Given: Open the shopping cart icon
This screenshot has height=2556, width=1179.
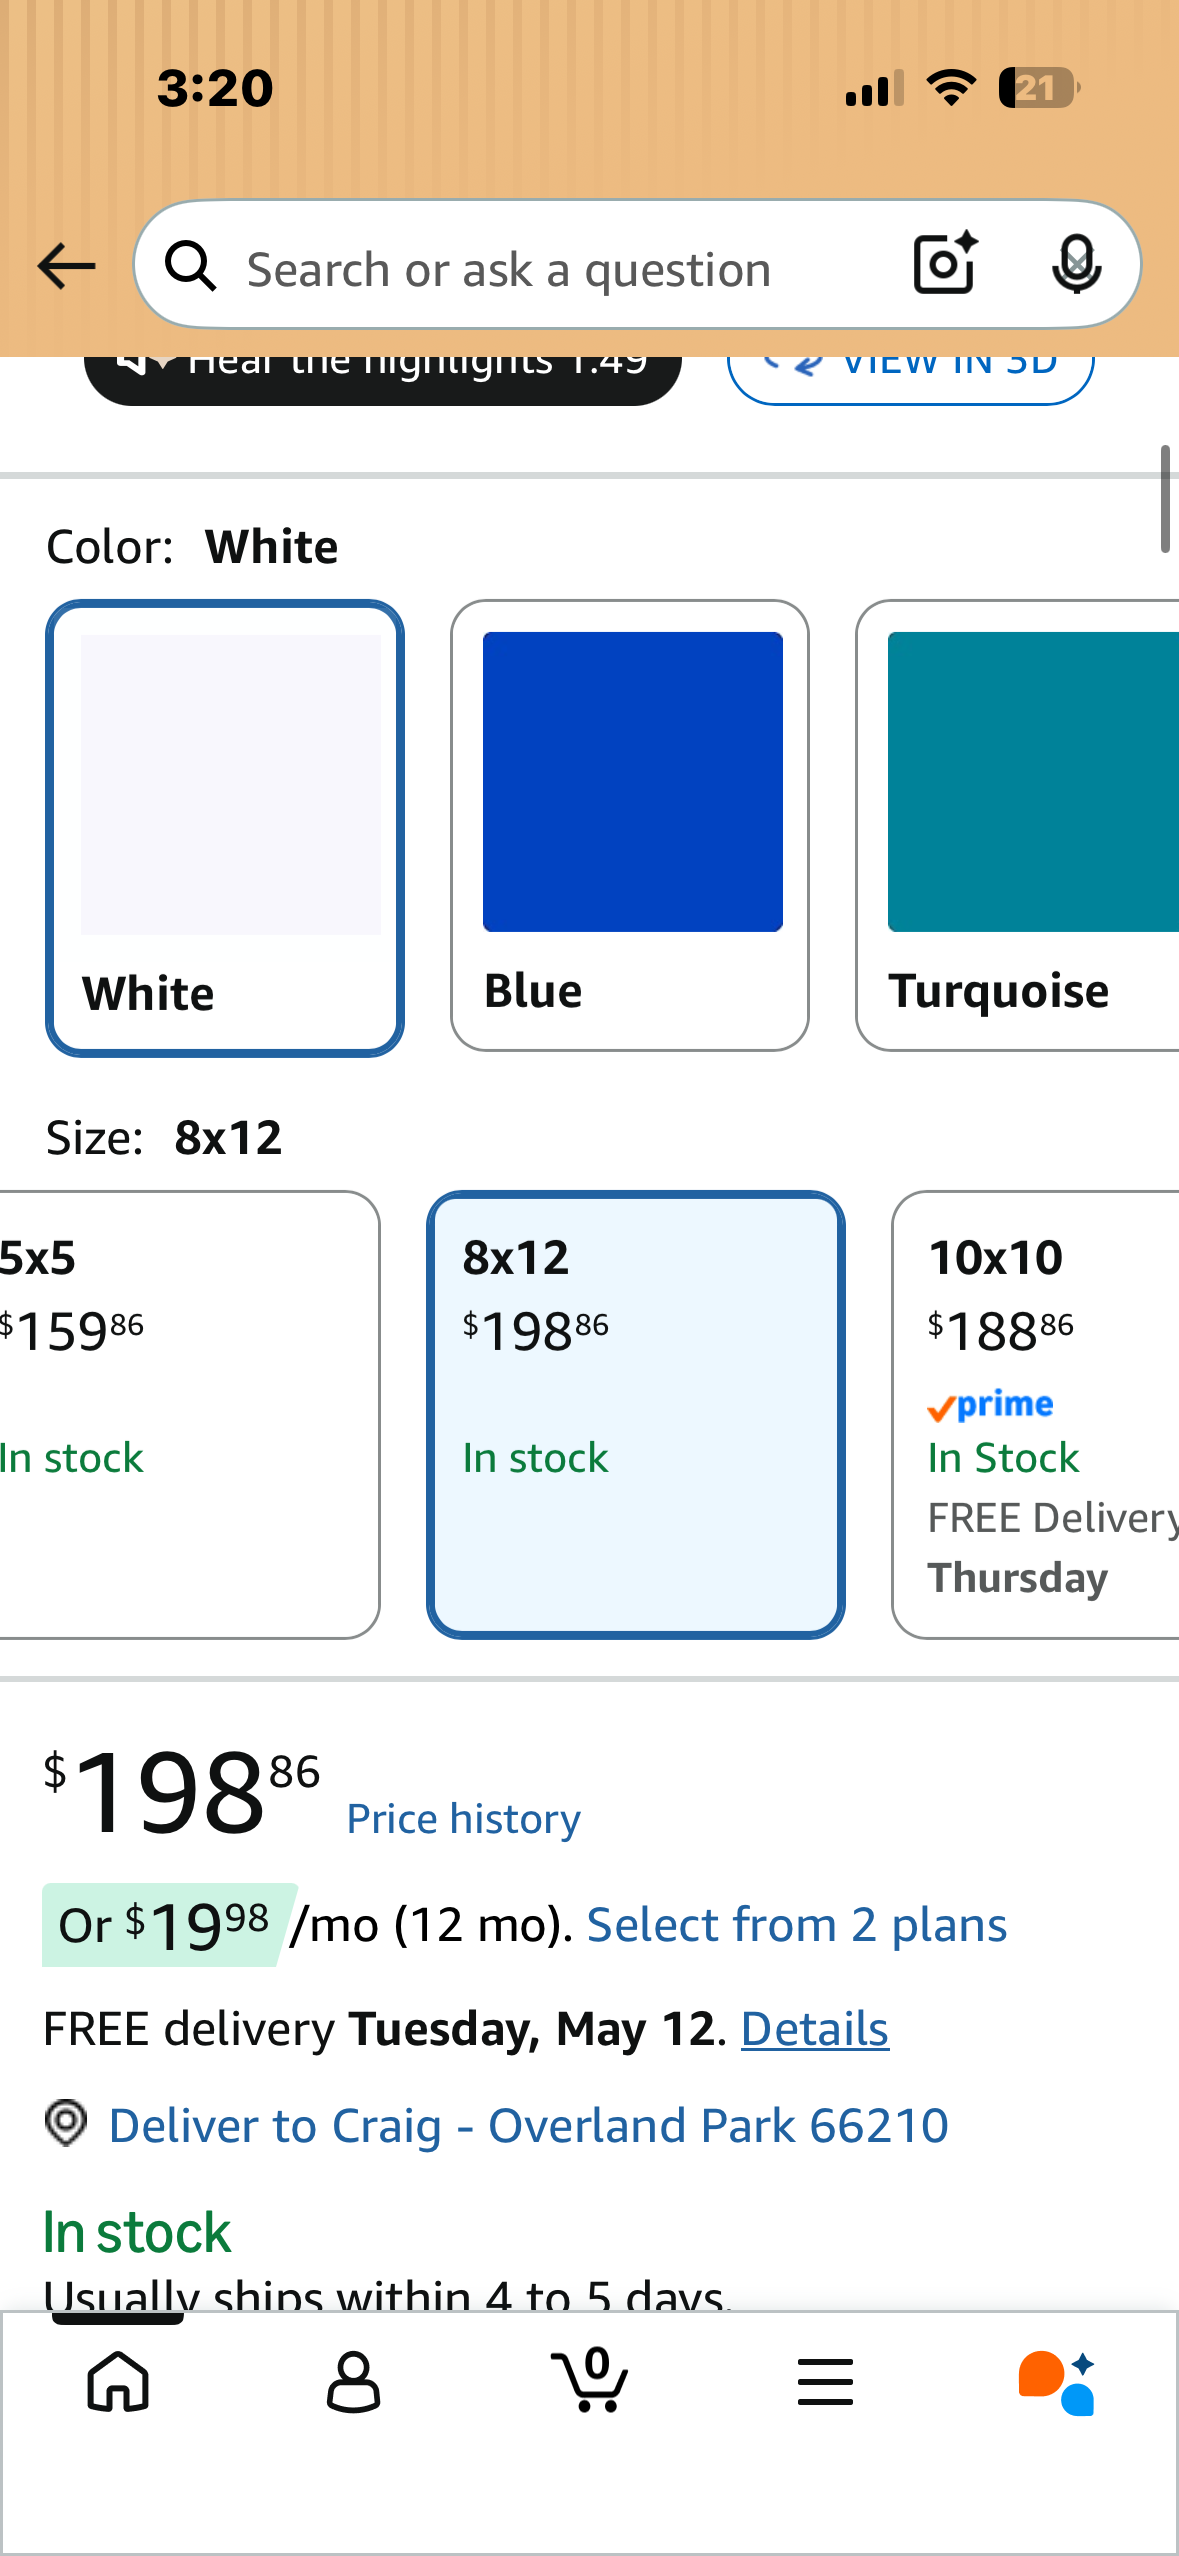Looking at the screenshot, I should click(x=590, y=2382).
